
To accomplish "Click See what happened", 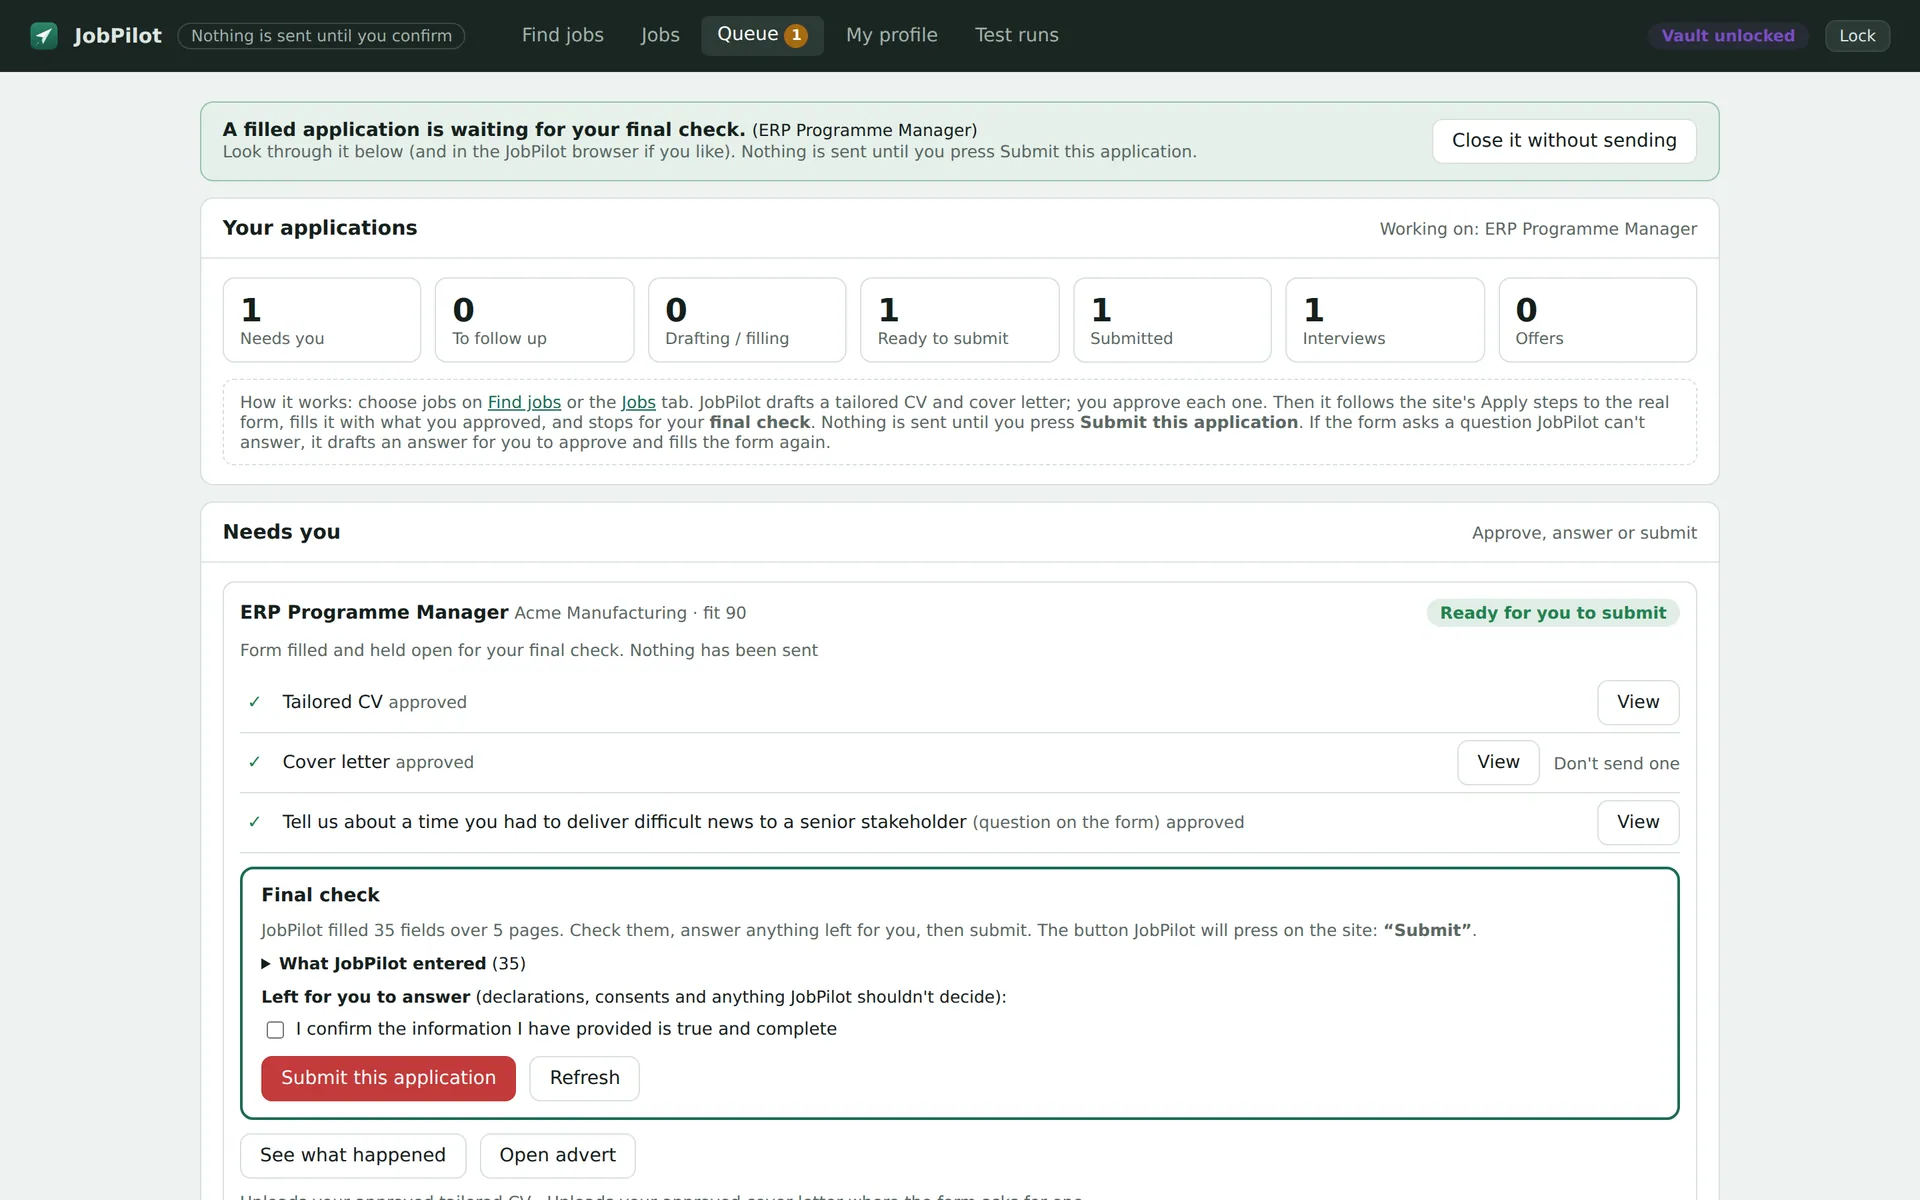I will 353,1156.
